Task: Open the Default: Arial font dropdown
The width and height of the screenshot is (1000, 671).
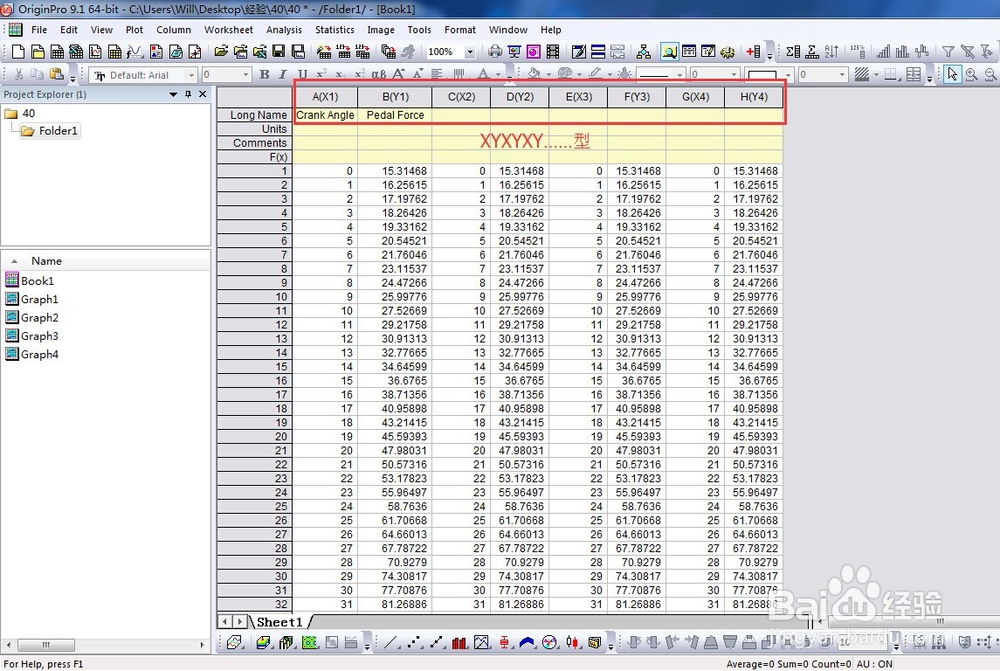Action: point(191,75)
